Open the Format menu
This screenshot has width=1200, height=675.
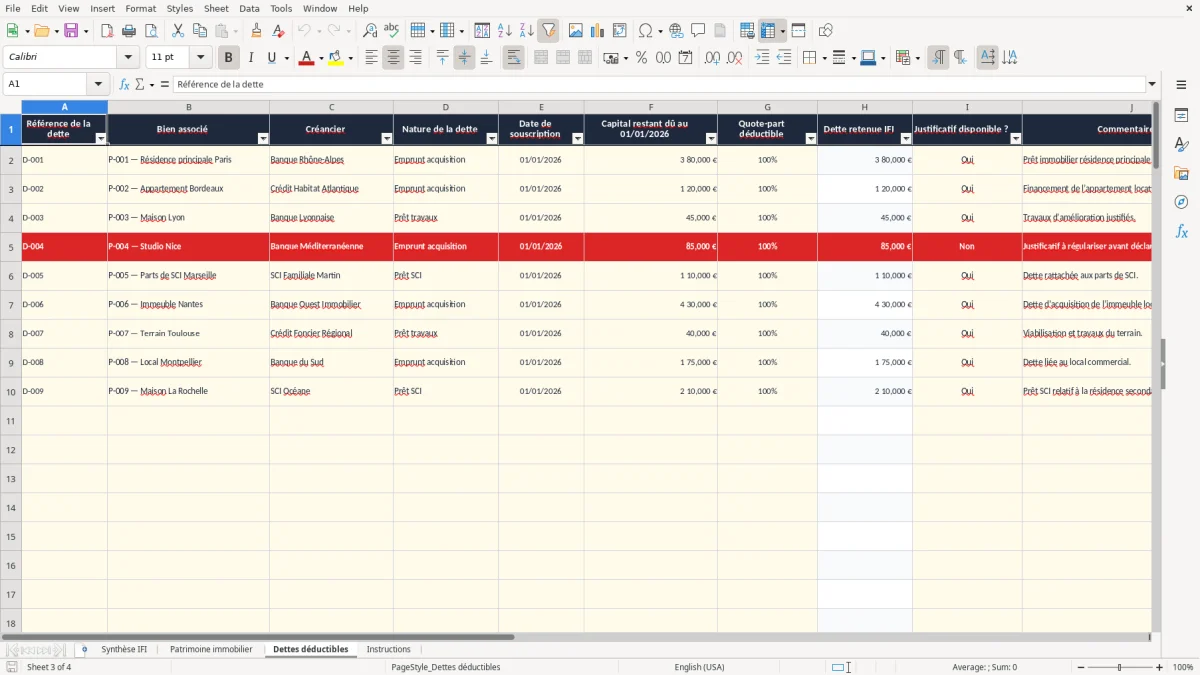140,8
